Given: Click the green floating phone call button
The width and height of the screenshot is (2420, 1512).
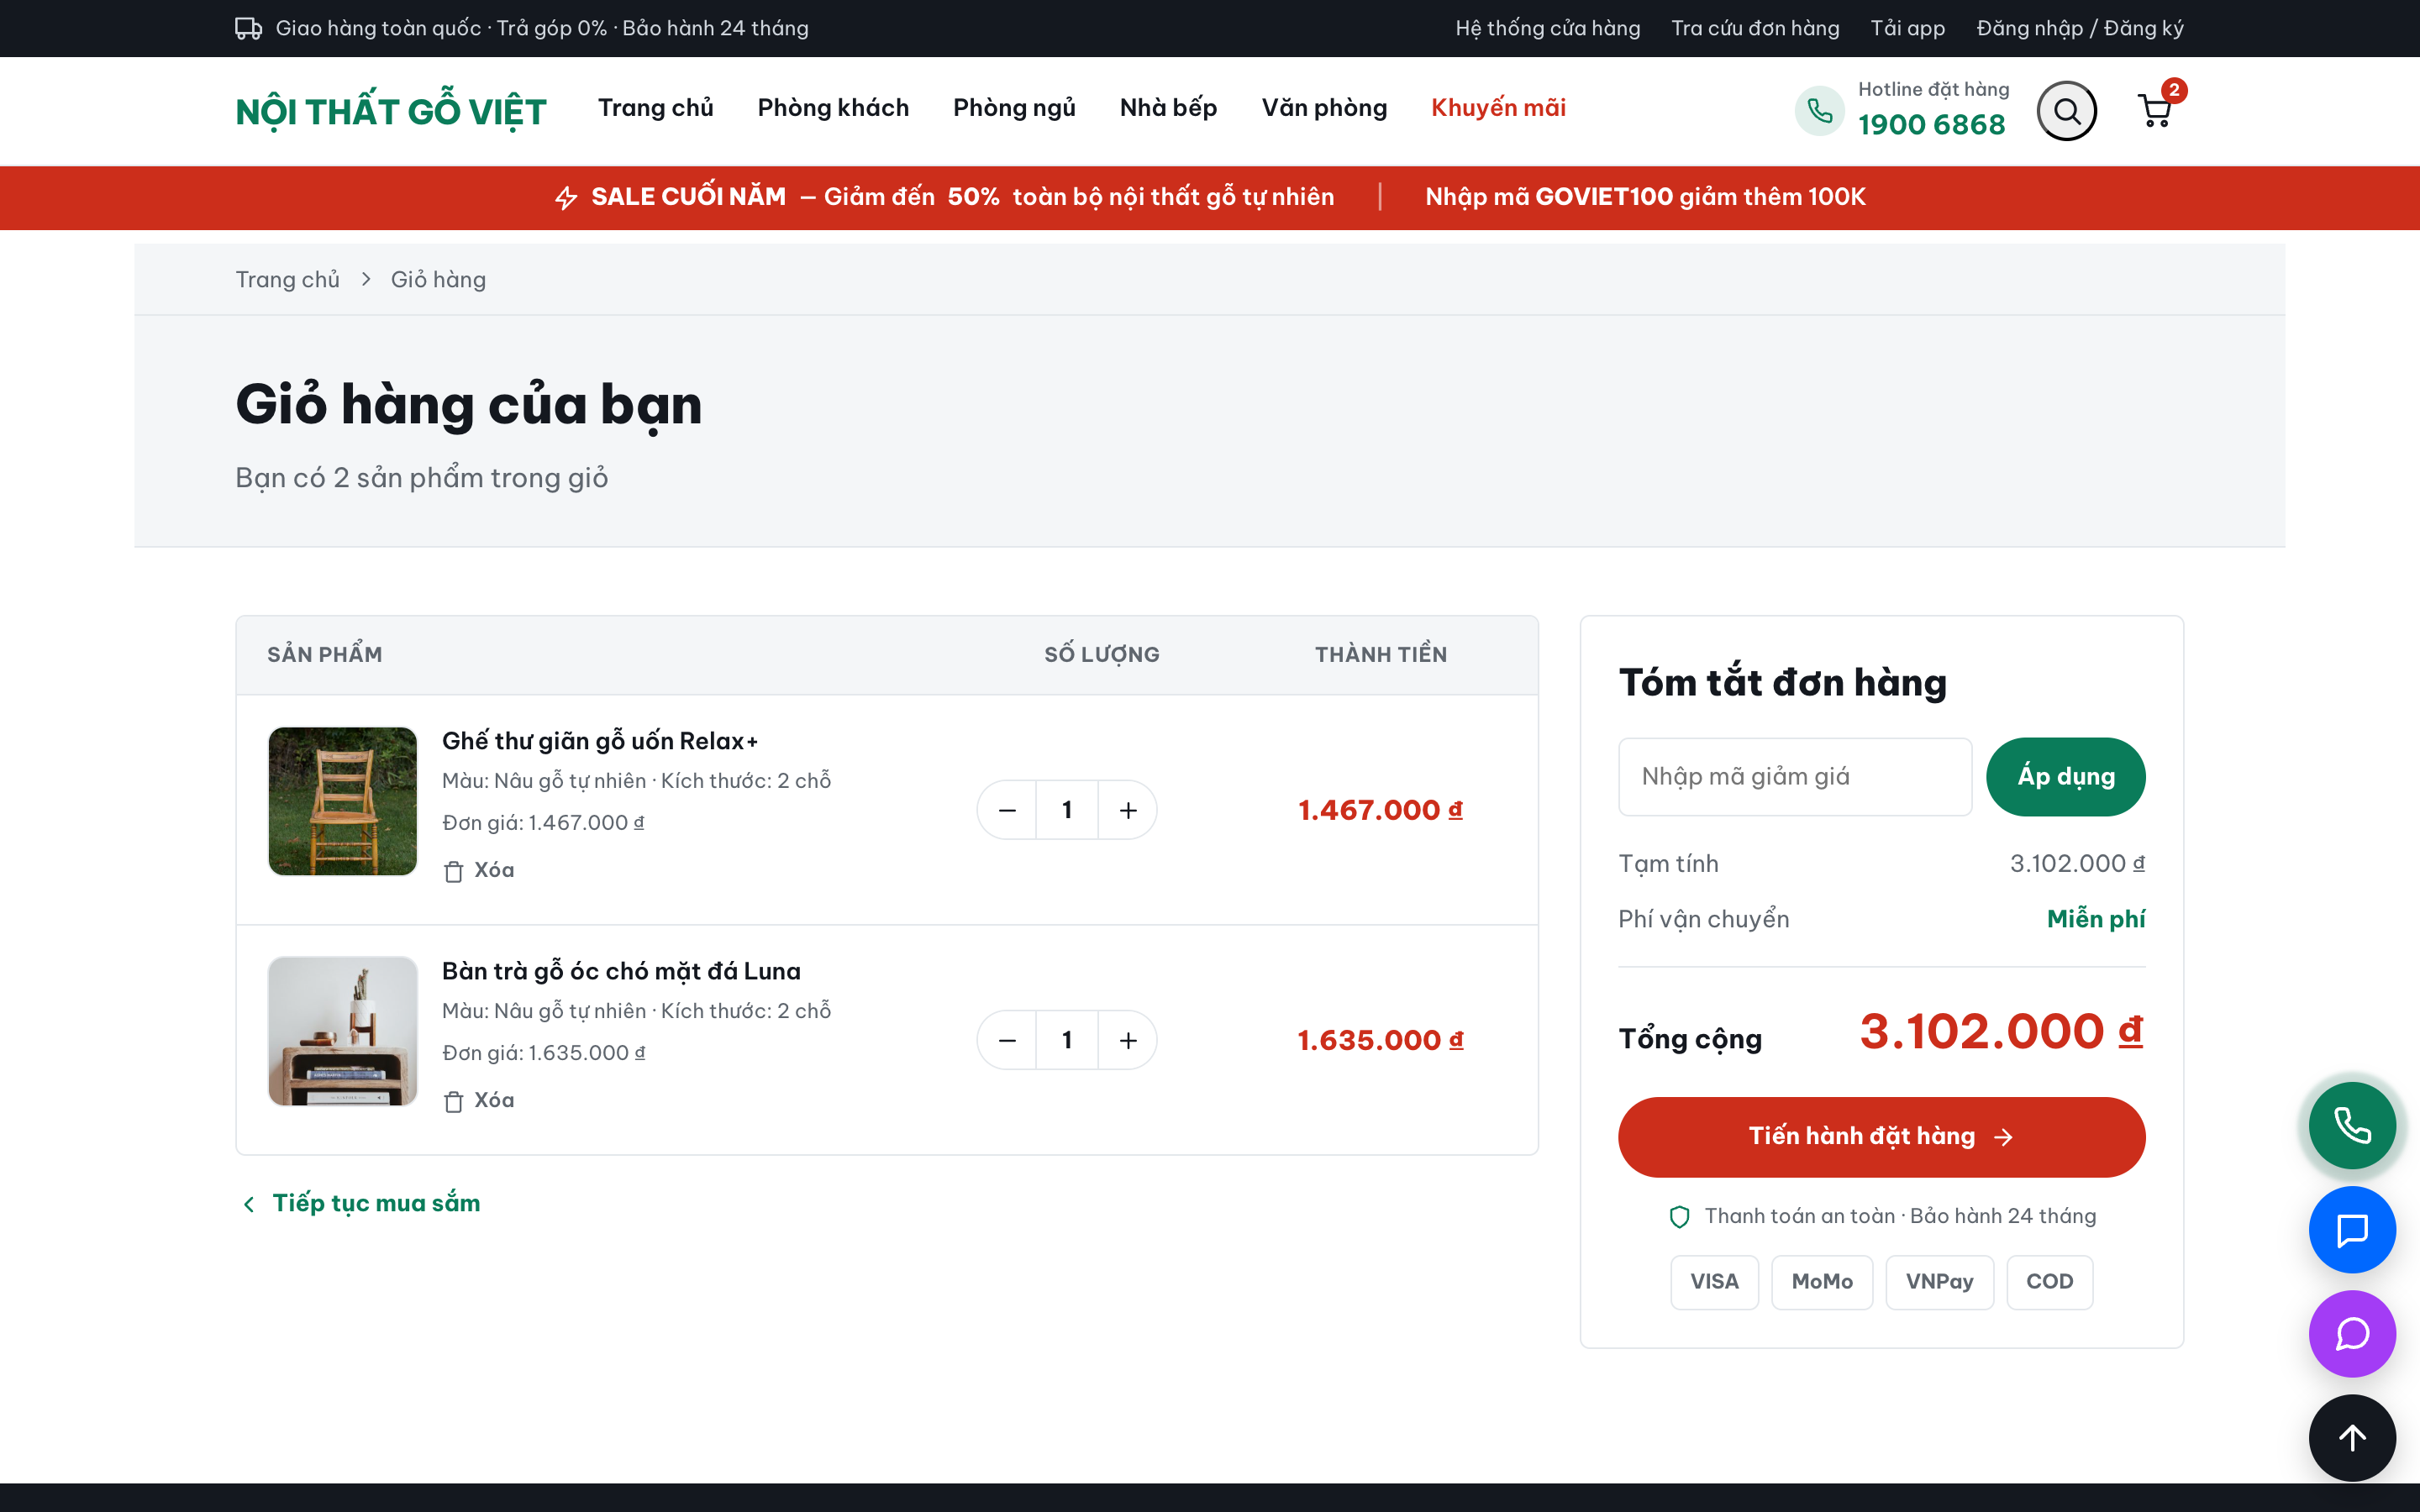Looking at the screenshot, I should (x=2352, y=1125).
